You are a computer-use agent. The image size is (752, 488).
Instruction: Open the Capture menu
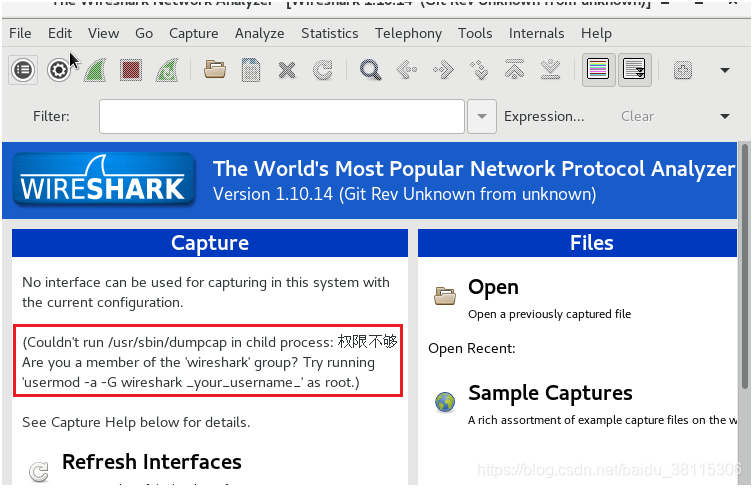(x=194, y=34)
